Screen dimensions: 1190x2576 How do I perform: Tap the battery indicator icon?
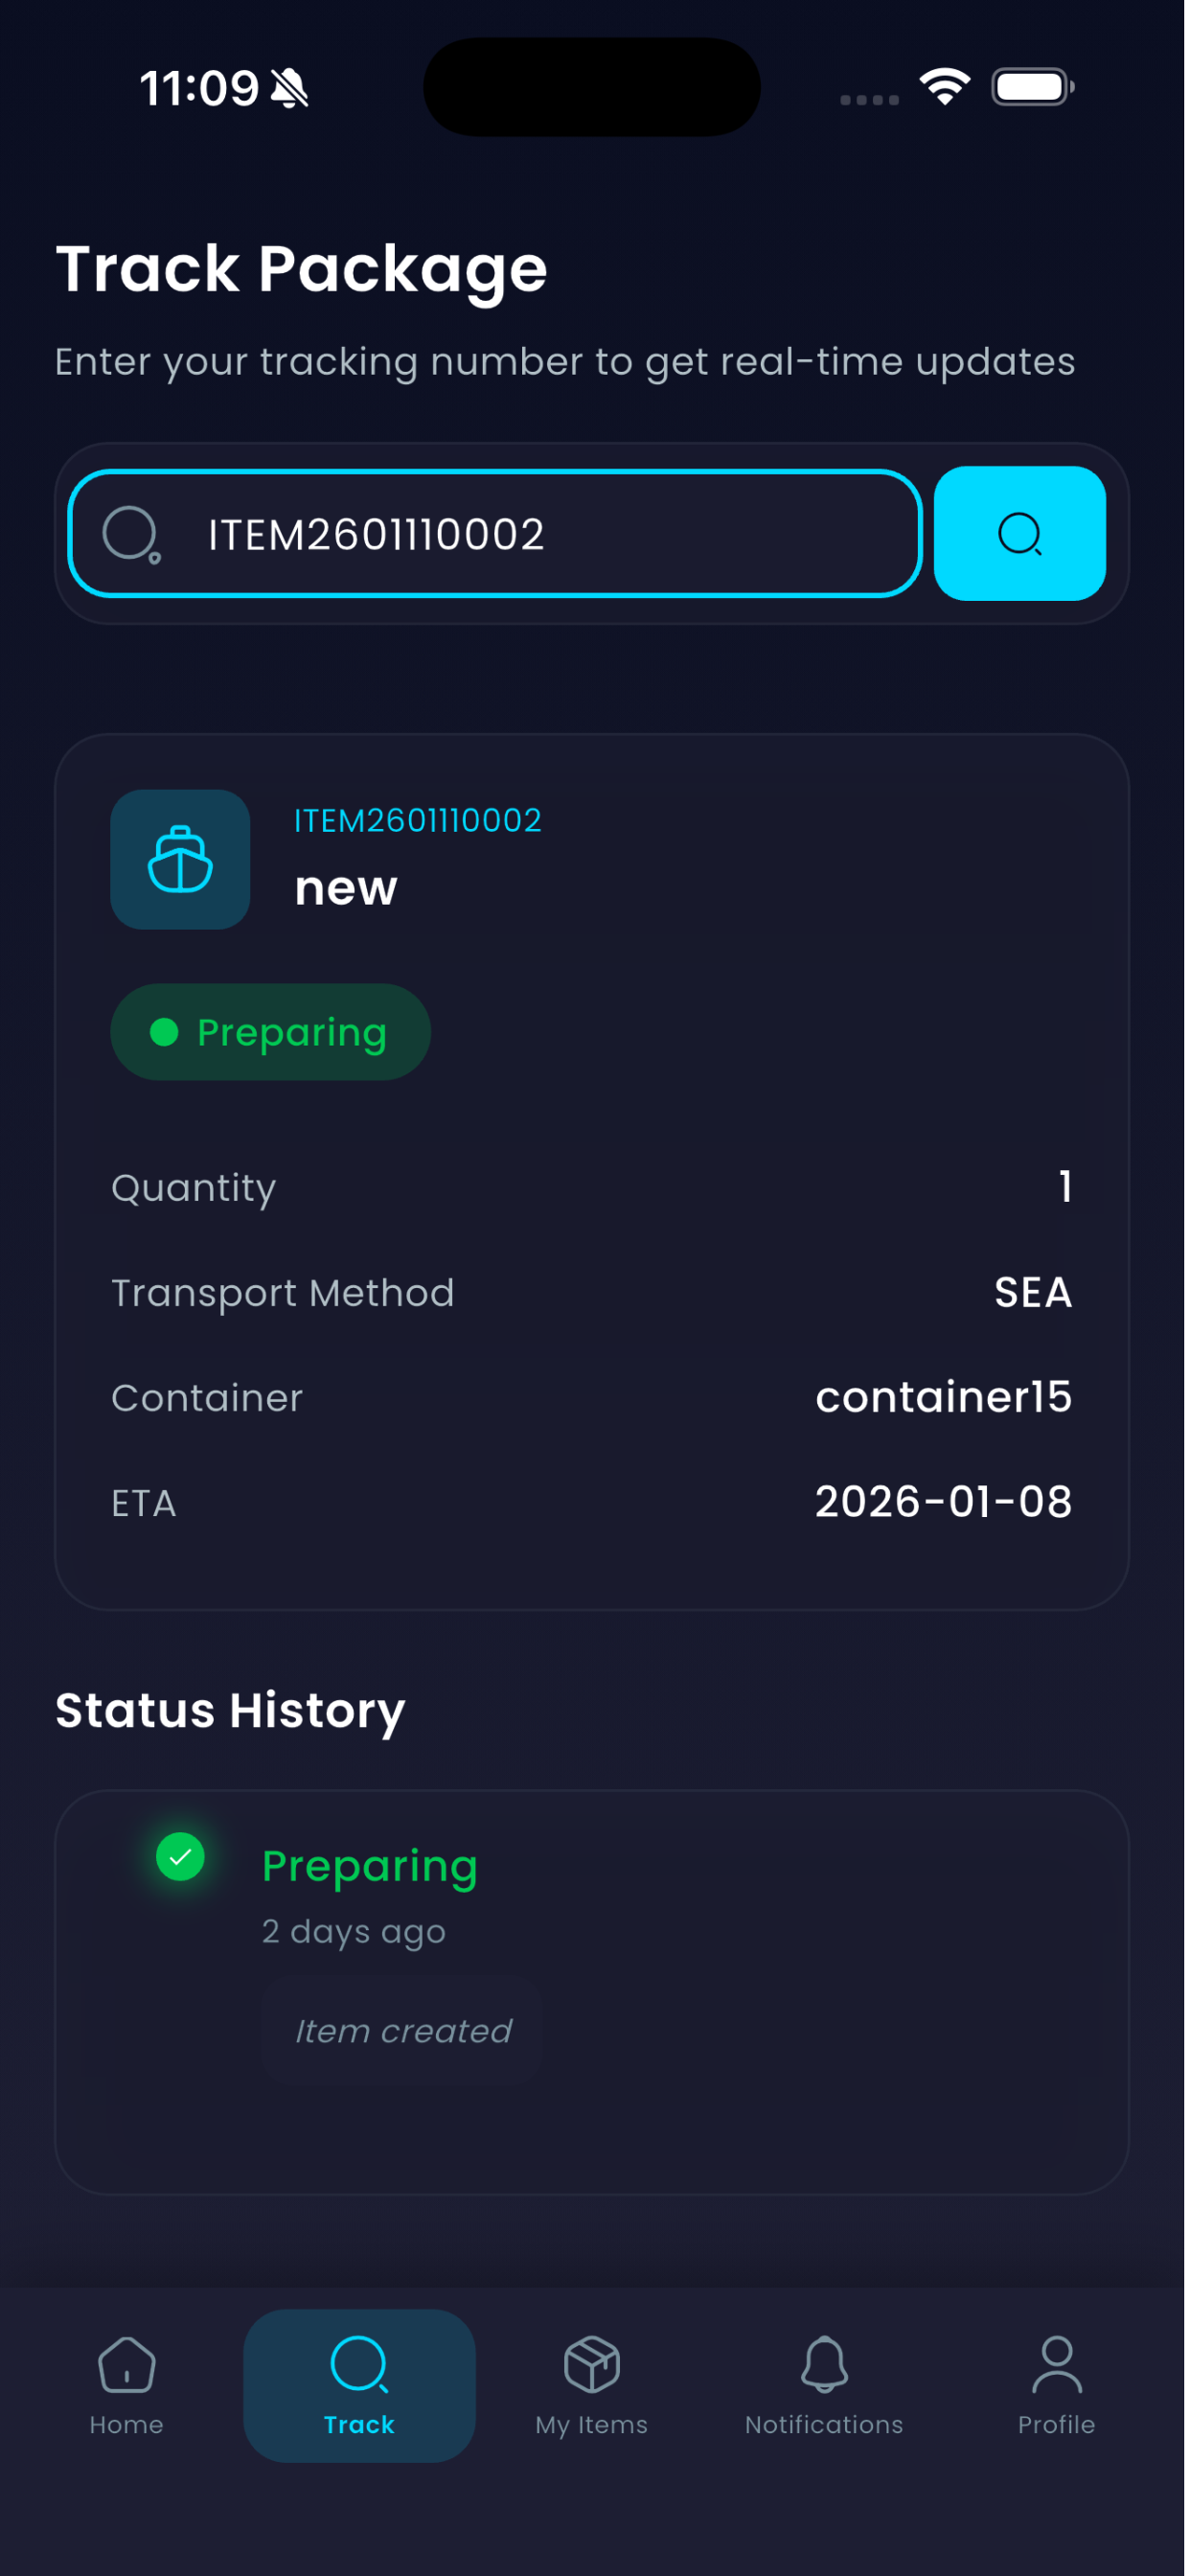1033,87
